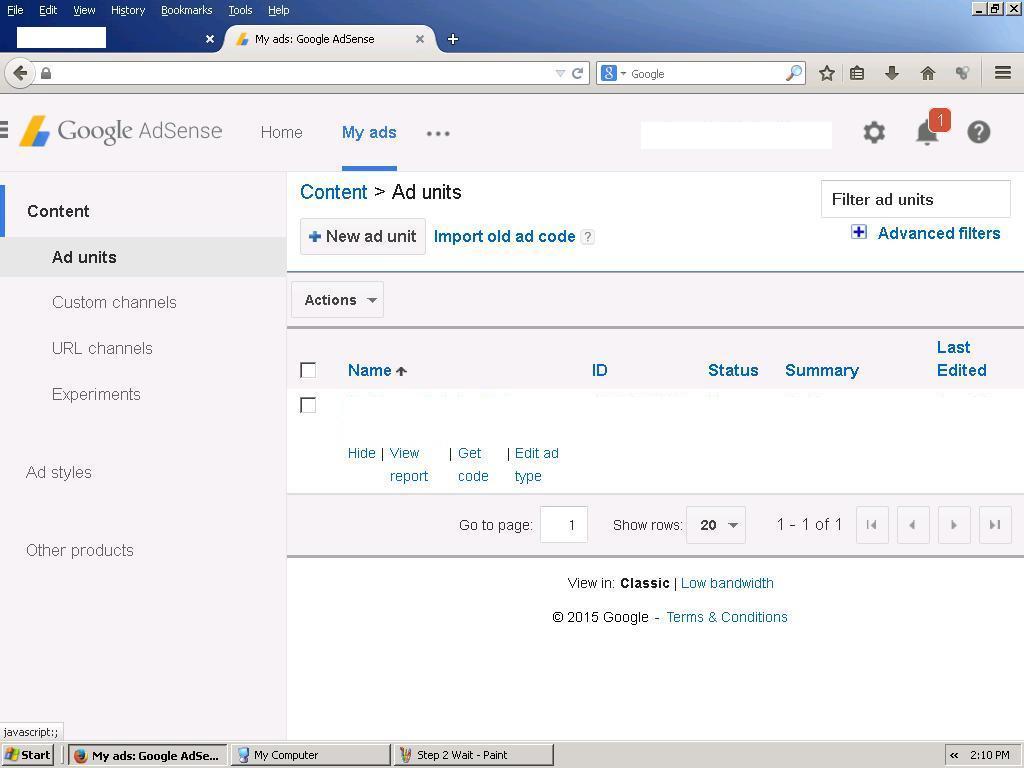Open the downloads arrow icon
1024x768 pixels.
coord(891,73)
